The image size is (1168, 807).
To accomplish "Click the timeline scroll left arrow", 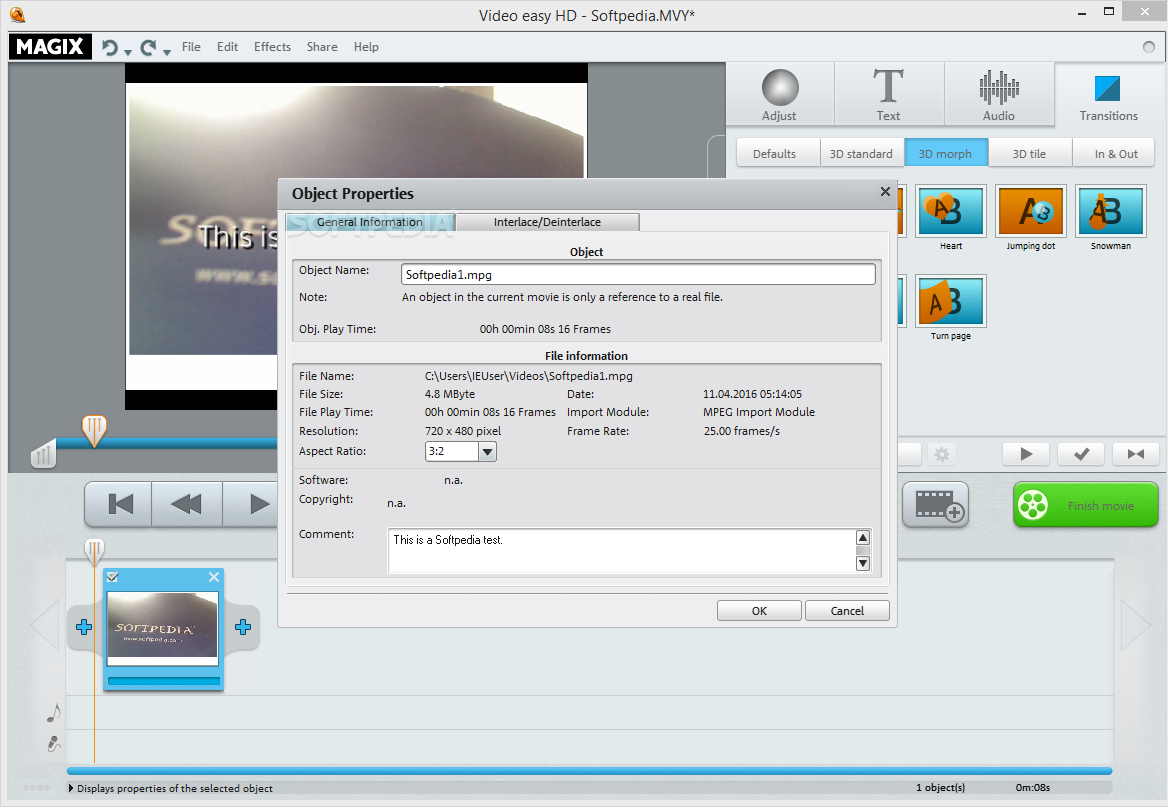I will [44, 624].
